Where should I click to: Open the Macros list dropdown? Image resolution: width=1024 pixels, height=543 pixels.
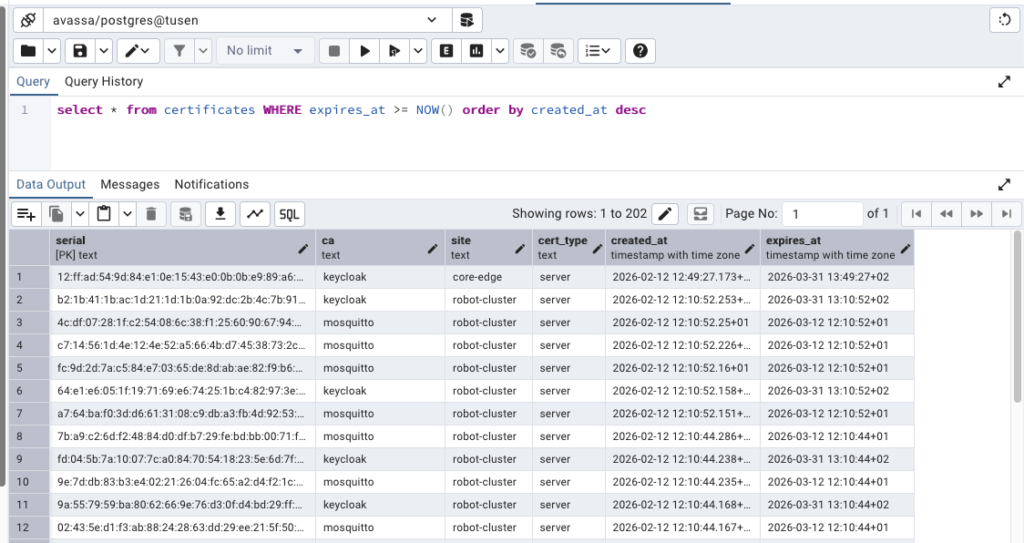(x=598, y=50)
